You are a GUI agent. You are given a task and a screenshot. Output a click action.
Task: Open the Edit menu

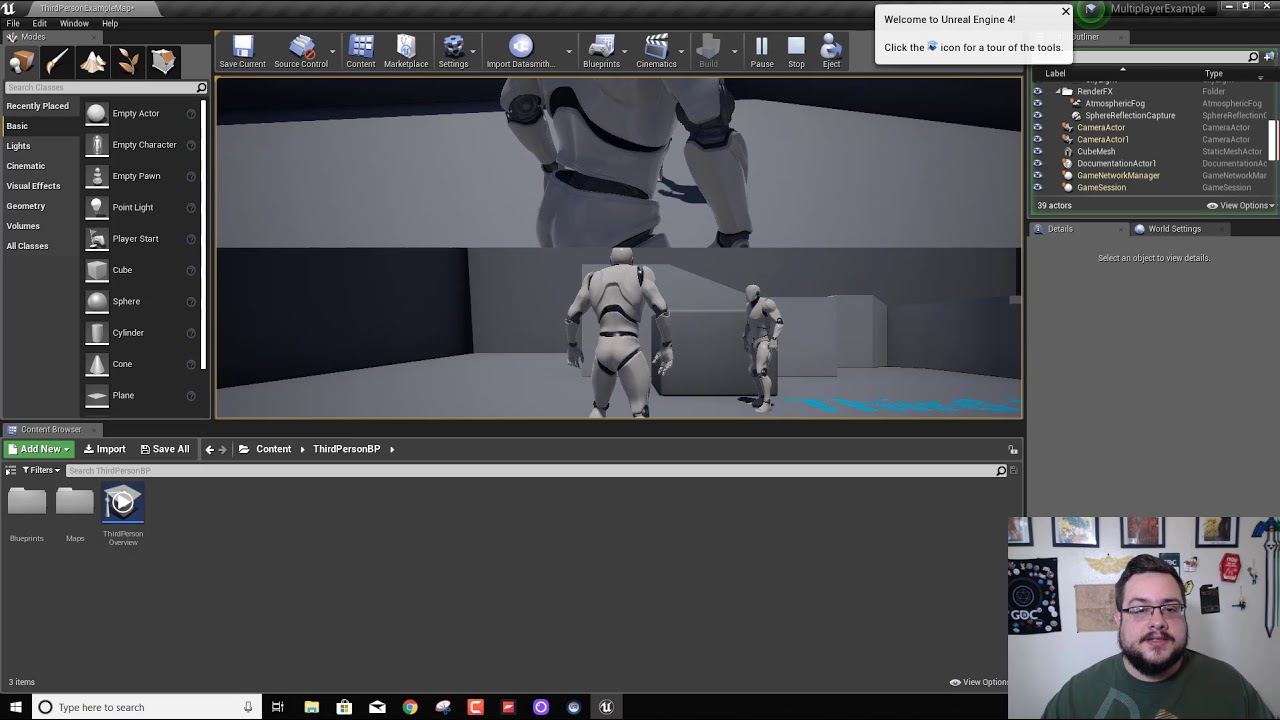(x=40, y=23)
